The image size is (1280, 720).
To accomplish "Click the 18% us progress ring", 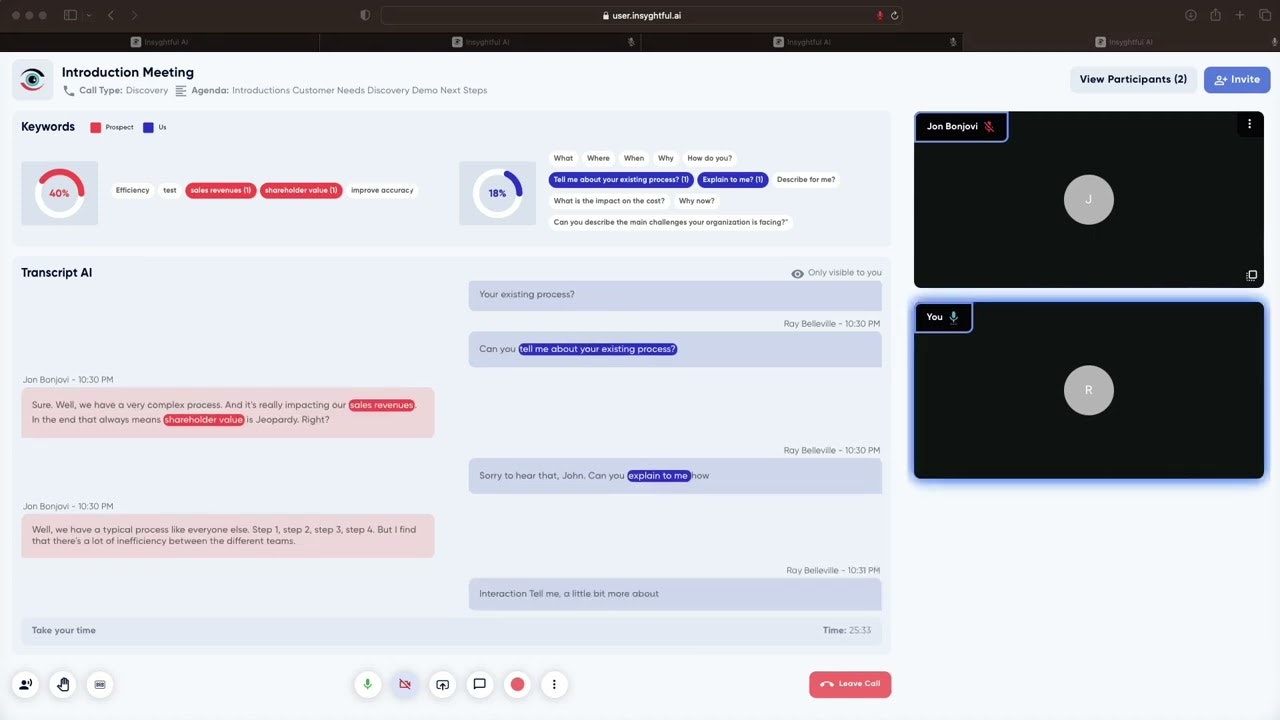I will tap(497, 193).
